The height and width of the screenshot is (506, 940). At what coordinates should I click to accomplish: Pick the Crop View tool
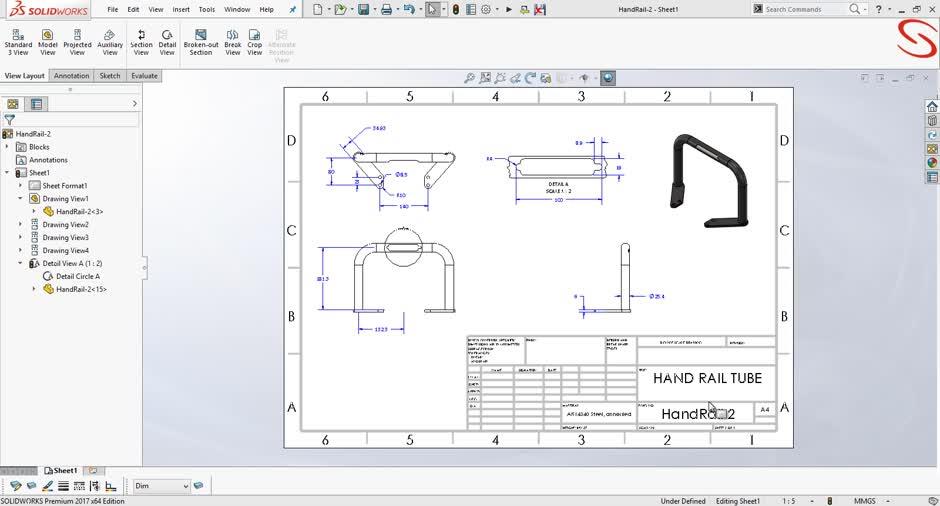255,41
